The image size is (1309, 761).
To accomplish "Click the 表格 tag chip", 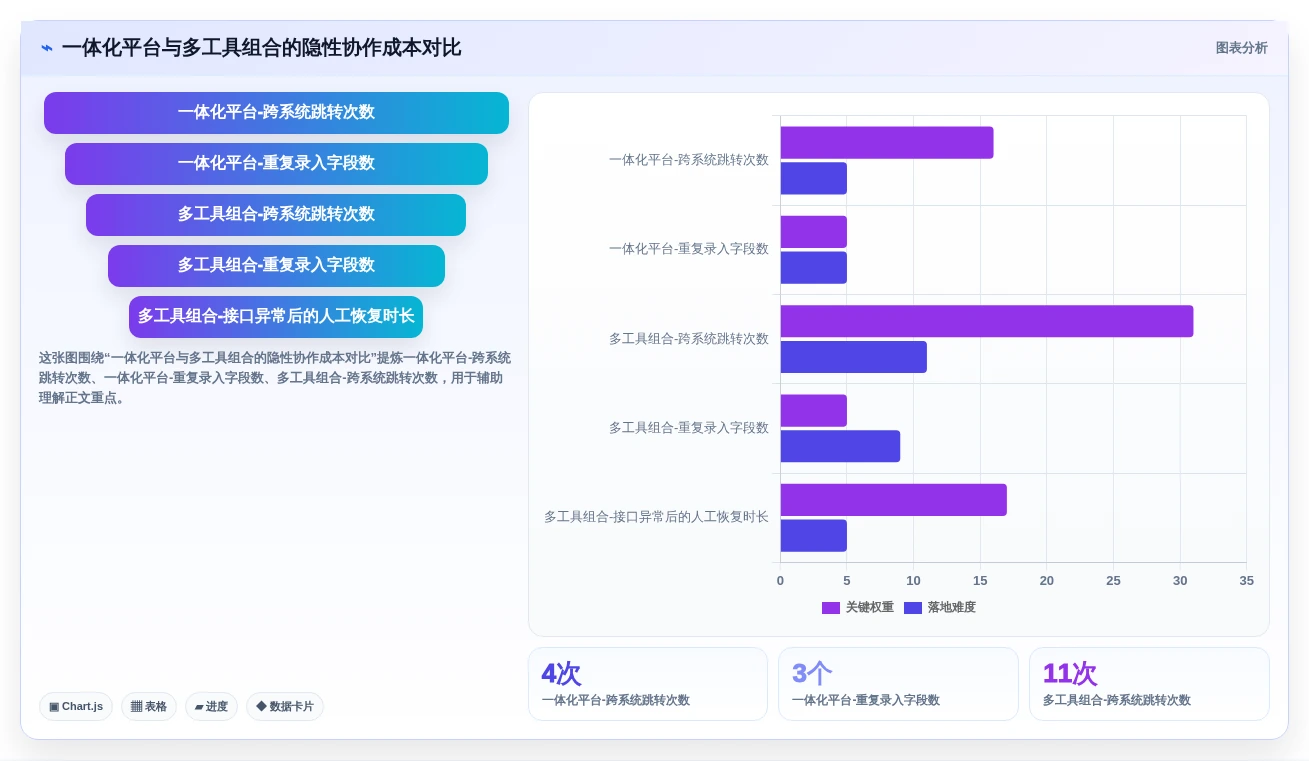I will (x=149, y=706).
